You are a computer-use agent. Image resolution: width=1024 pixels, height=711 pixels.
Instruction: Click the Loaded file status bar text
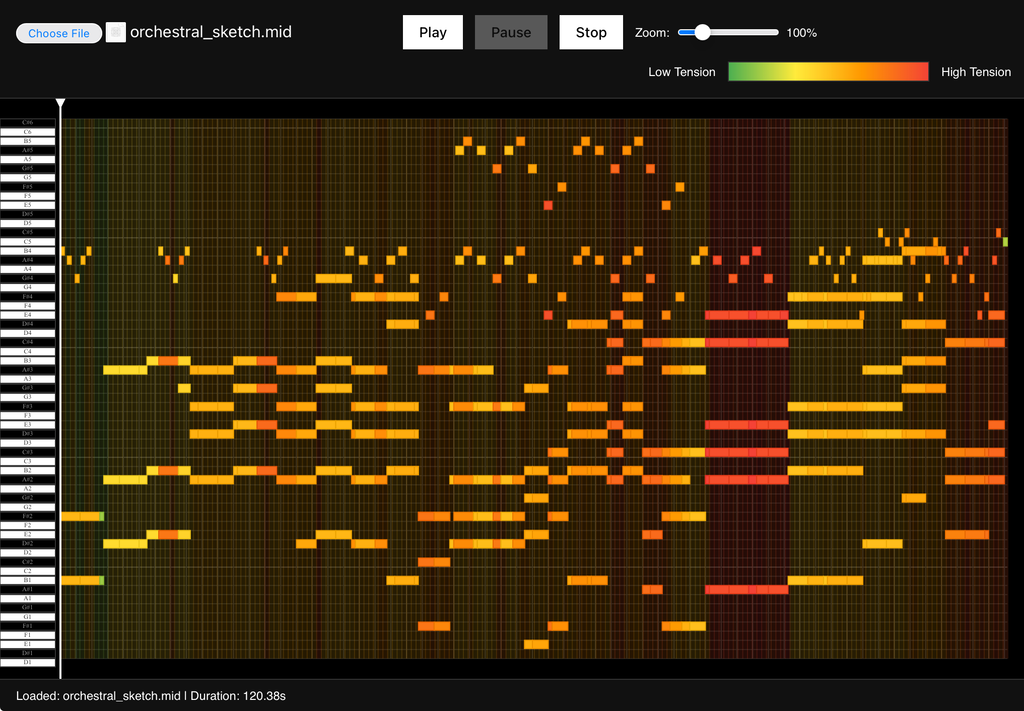point(151,696)
